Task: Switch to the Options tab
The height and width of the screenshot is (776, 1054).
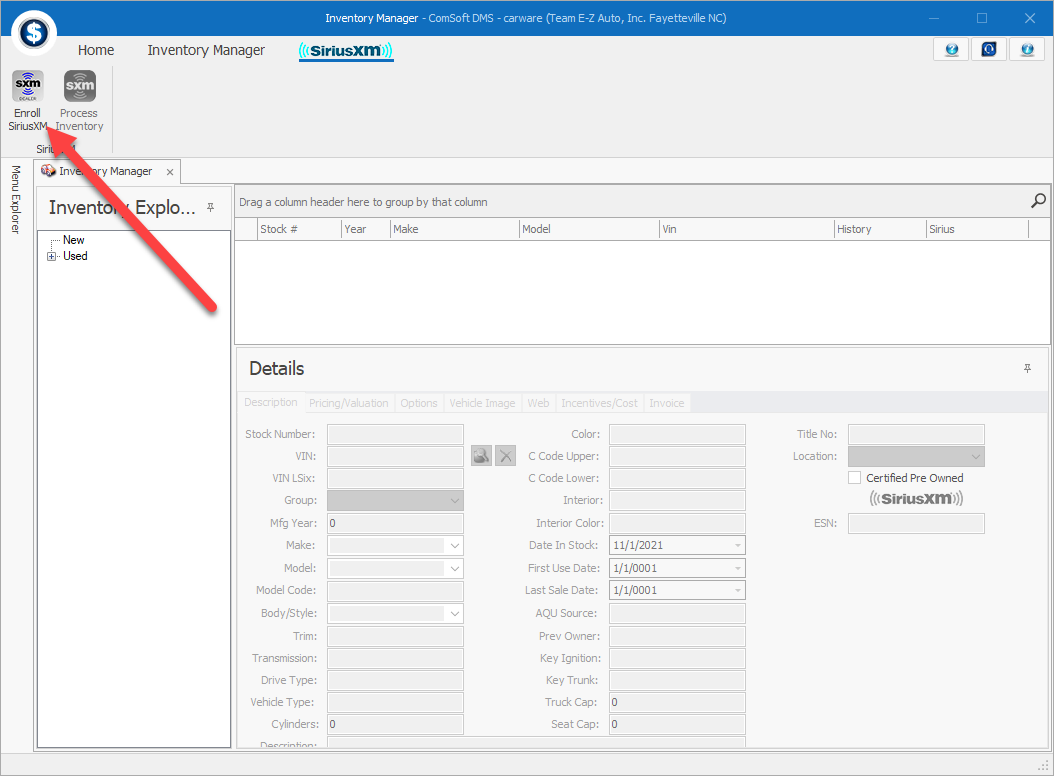Action: [x=419, y=403]
